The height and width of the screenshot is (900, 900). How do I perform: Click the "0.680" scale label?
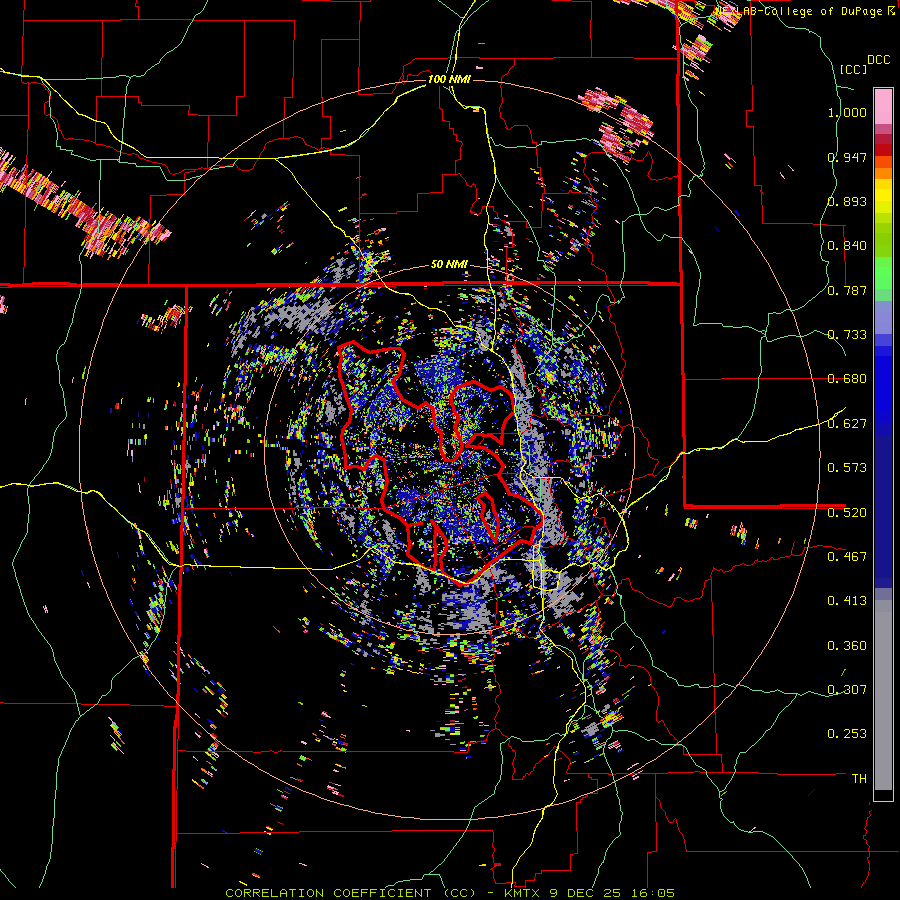847,379
